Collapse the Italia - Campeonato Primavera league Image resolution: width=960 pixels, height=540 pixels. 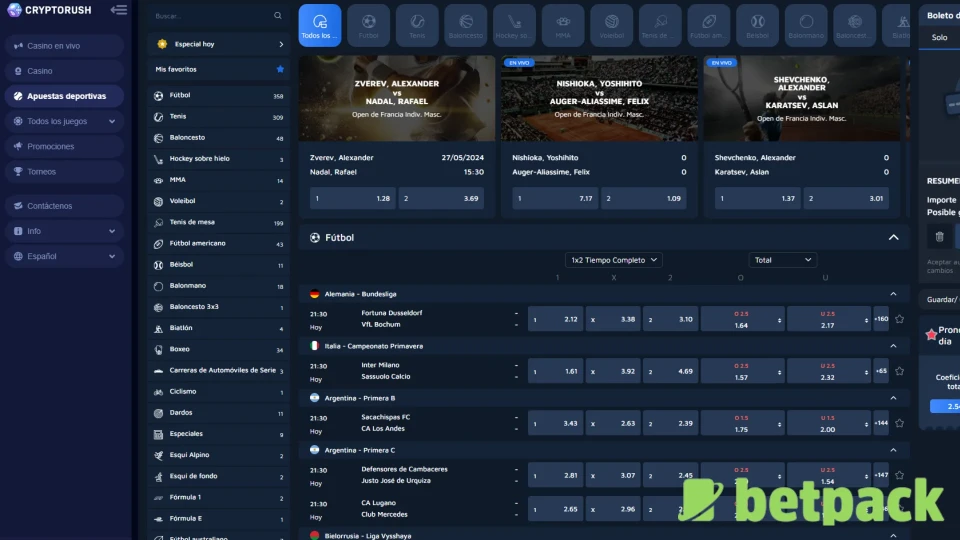tap(893, 346)
